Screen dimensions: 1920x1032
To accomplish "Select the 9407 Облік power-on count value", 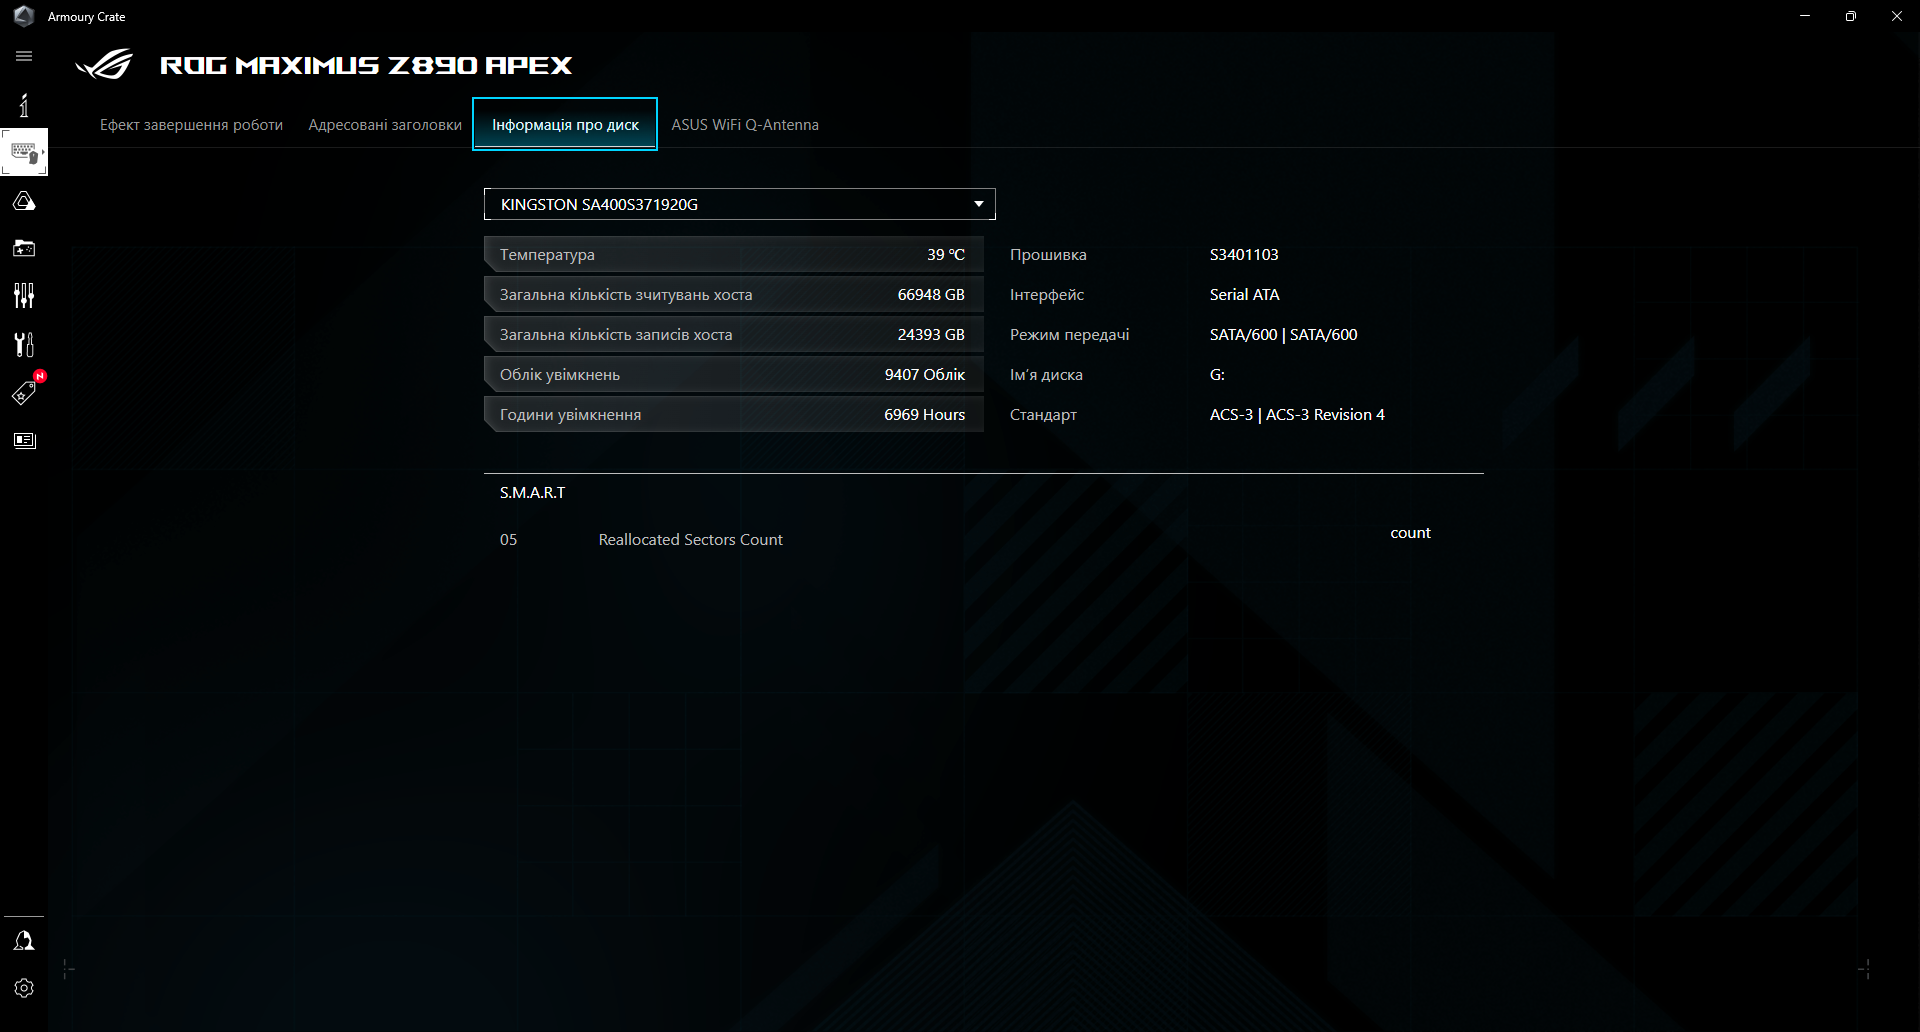I will click(925, 375).
